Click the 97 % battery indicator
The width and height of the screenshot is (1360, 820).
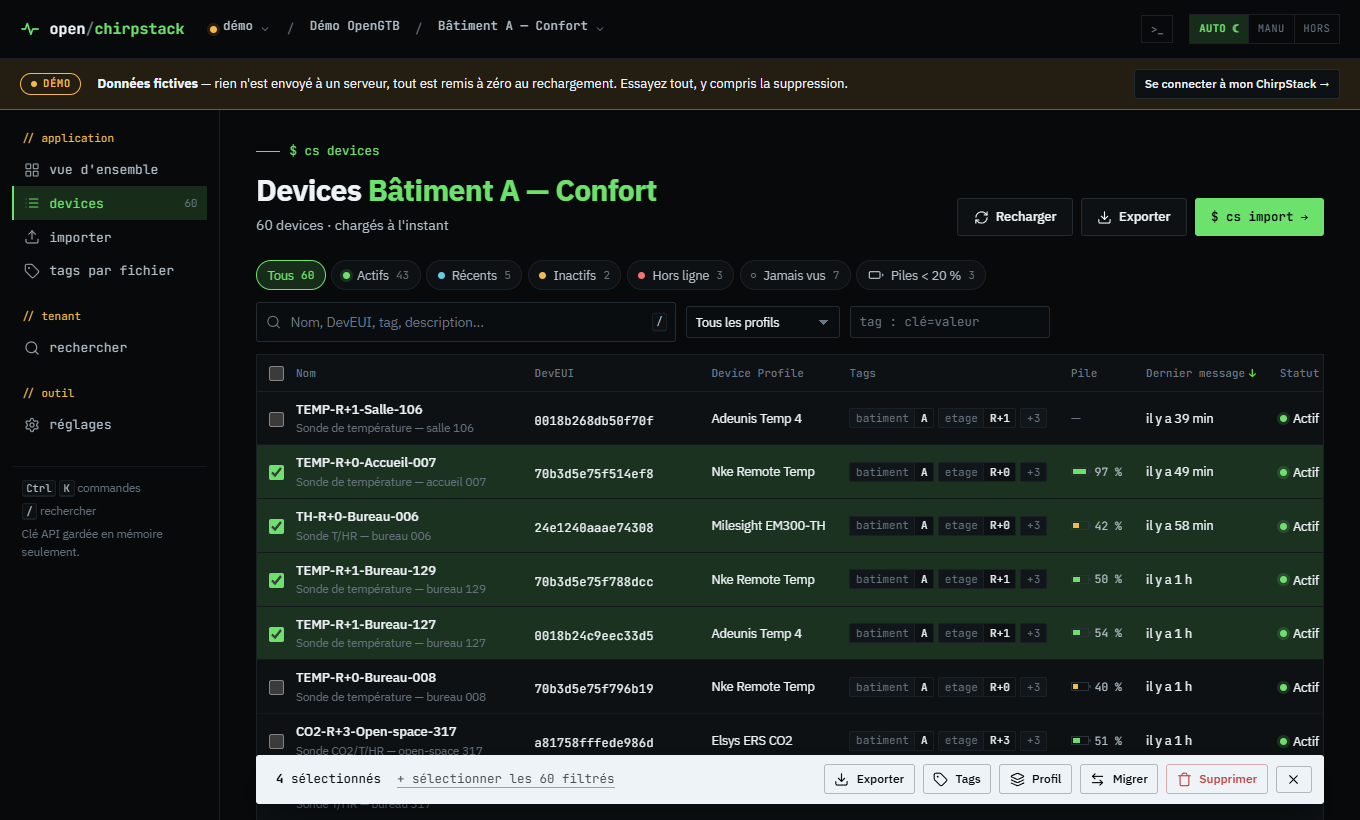(x=1097, y=472)
